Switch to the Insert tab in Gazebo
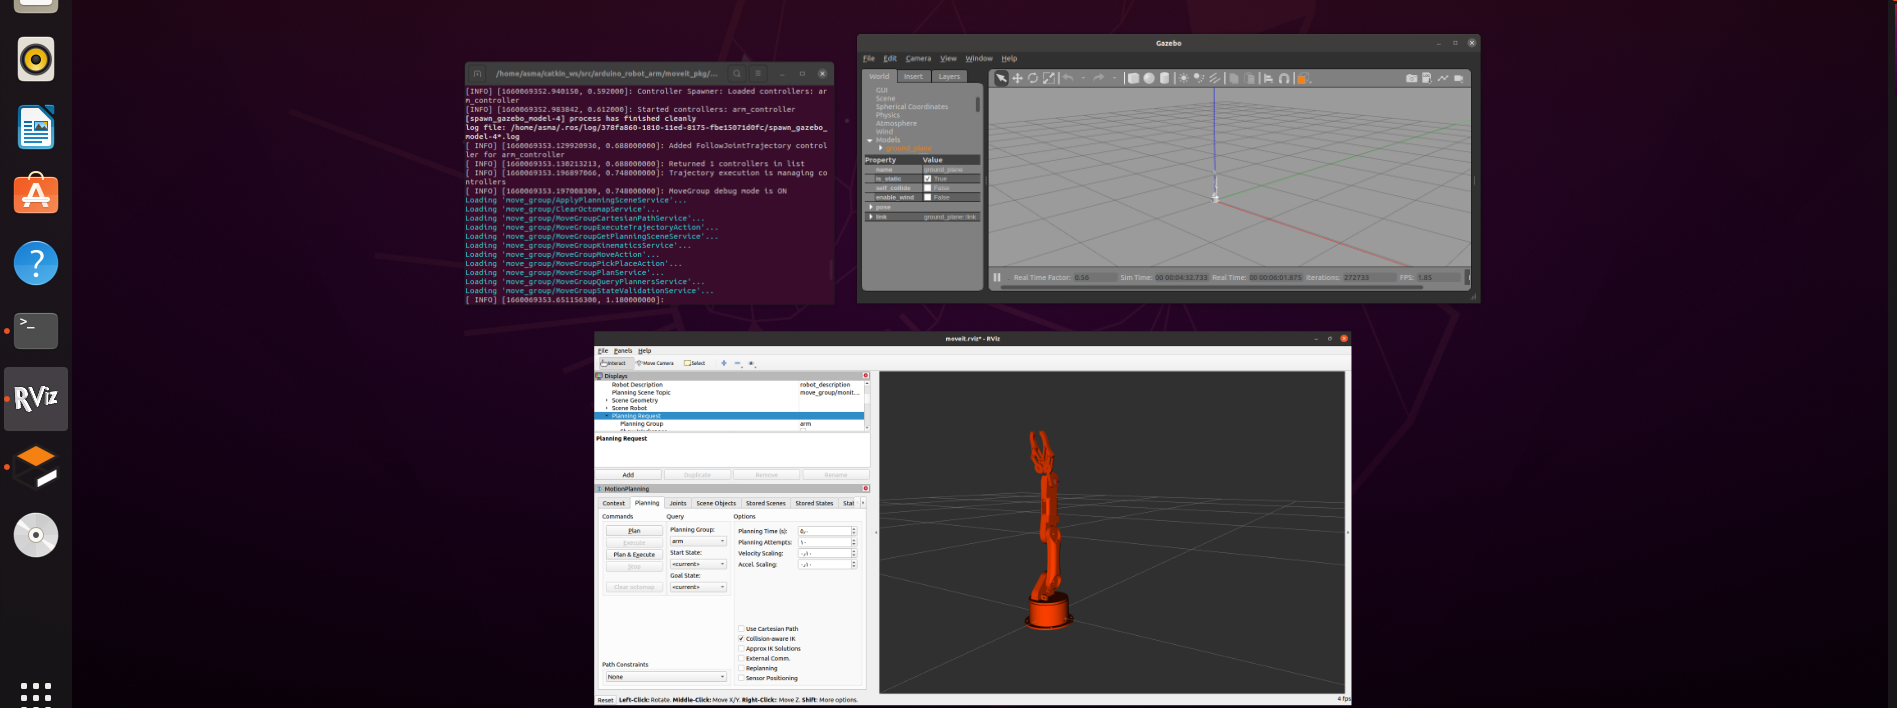 pos(914,76)
